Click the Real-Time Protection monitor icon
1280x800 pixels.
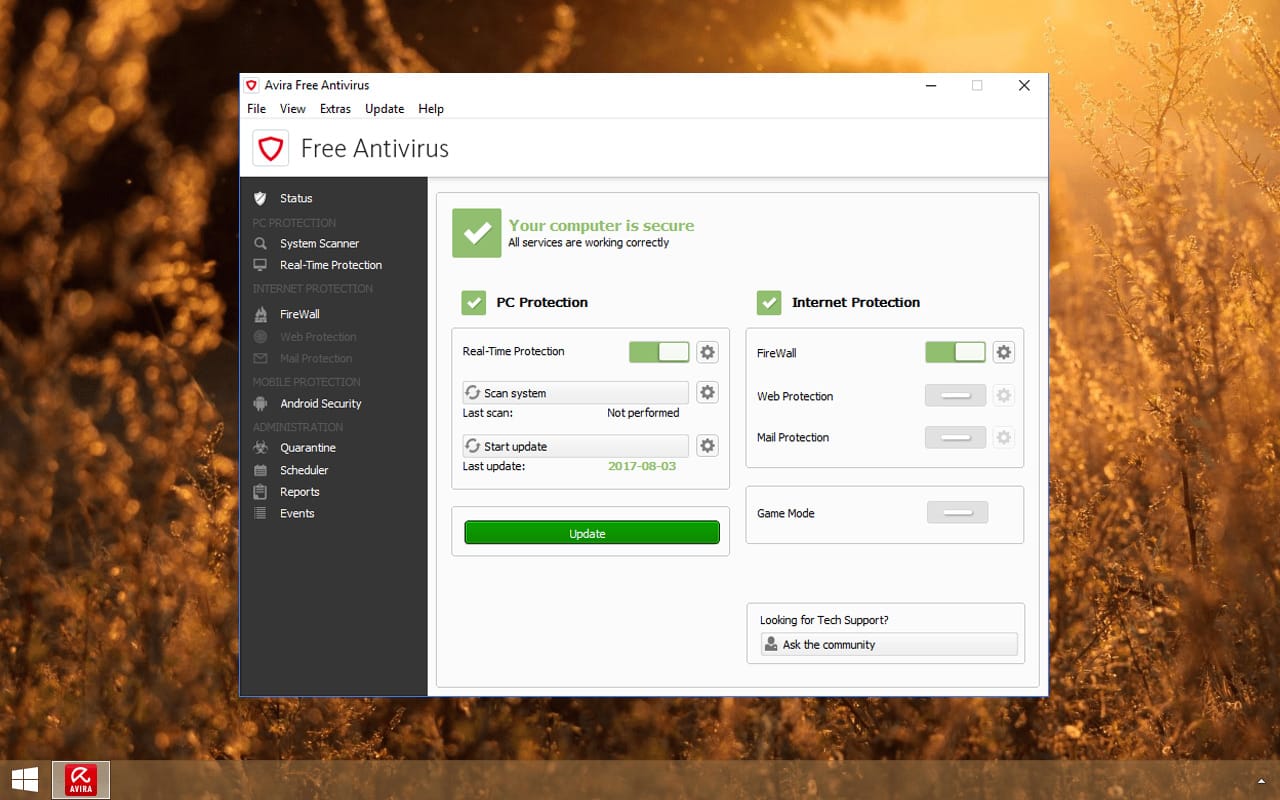tap(260, 265)
